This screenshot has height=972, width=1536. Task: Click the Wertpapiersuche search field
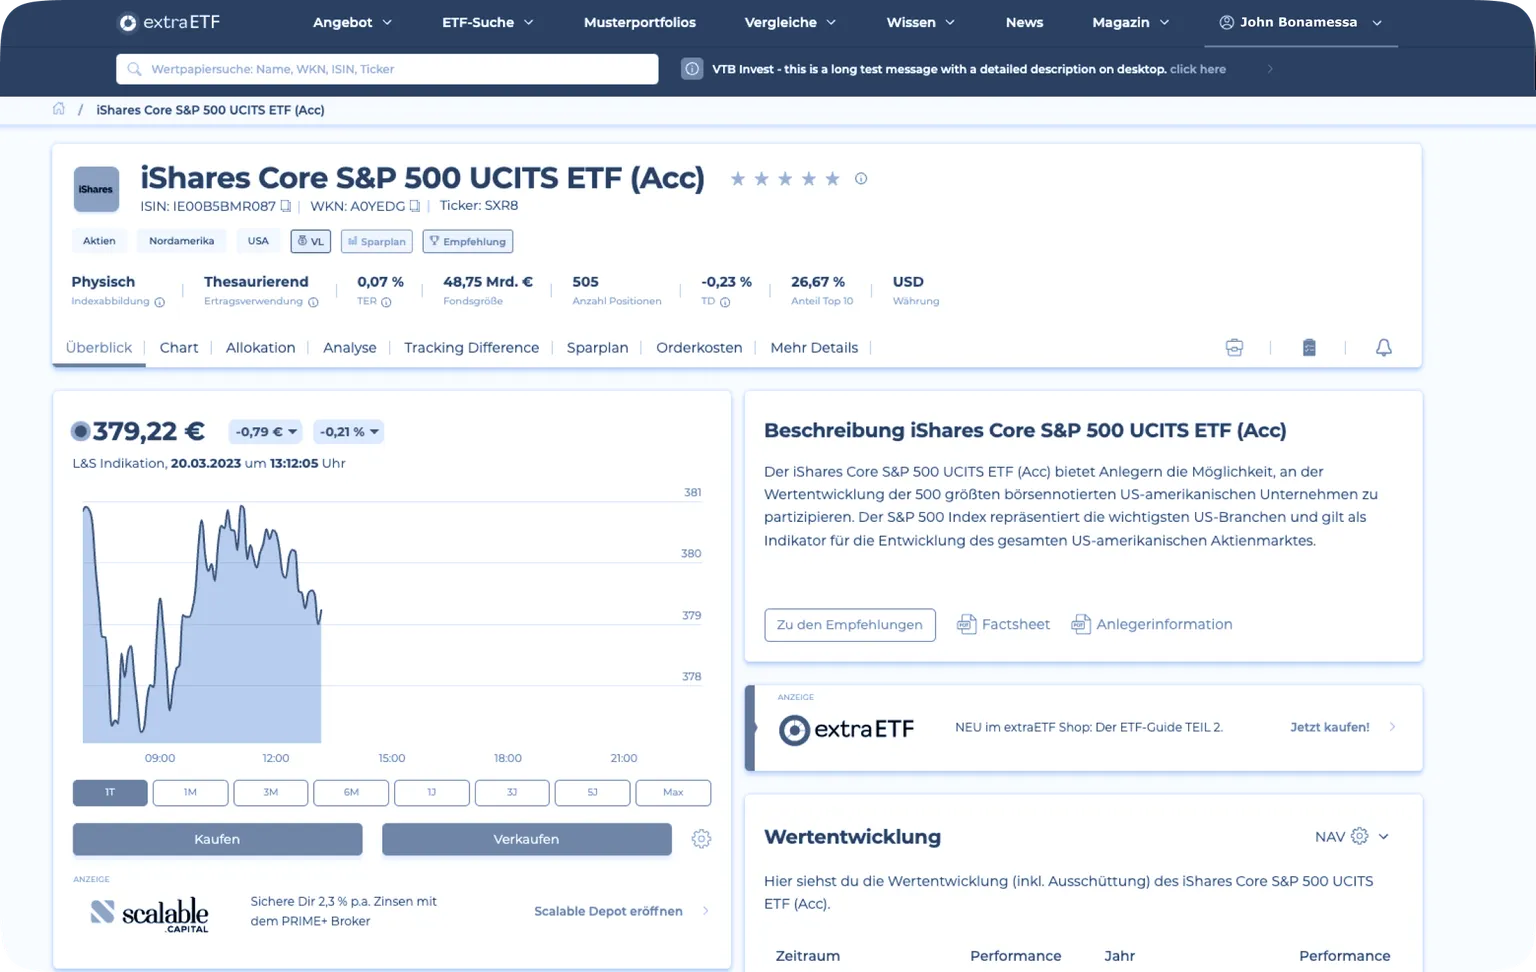[387, 69]
